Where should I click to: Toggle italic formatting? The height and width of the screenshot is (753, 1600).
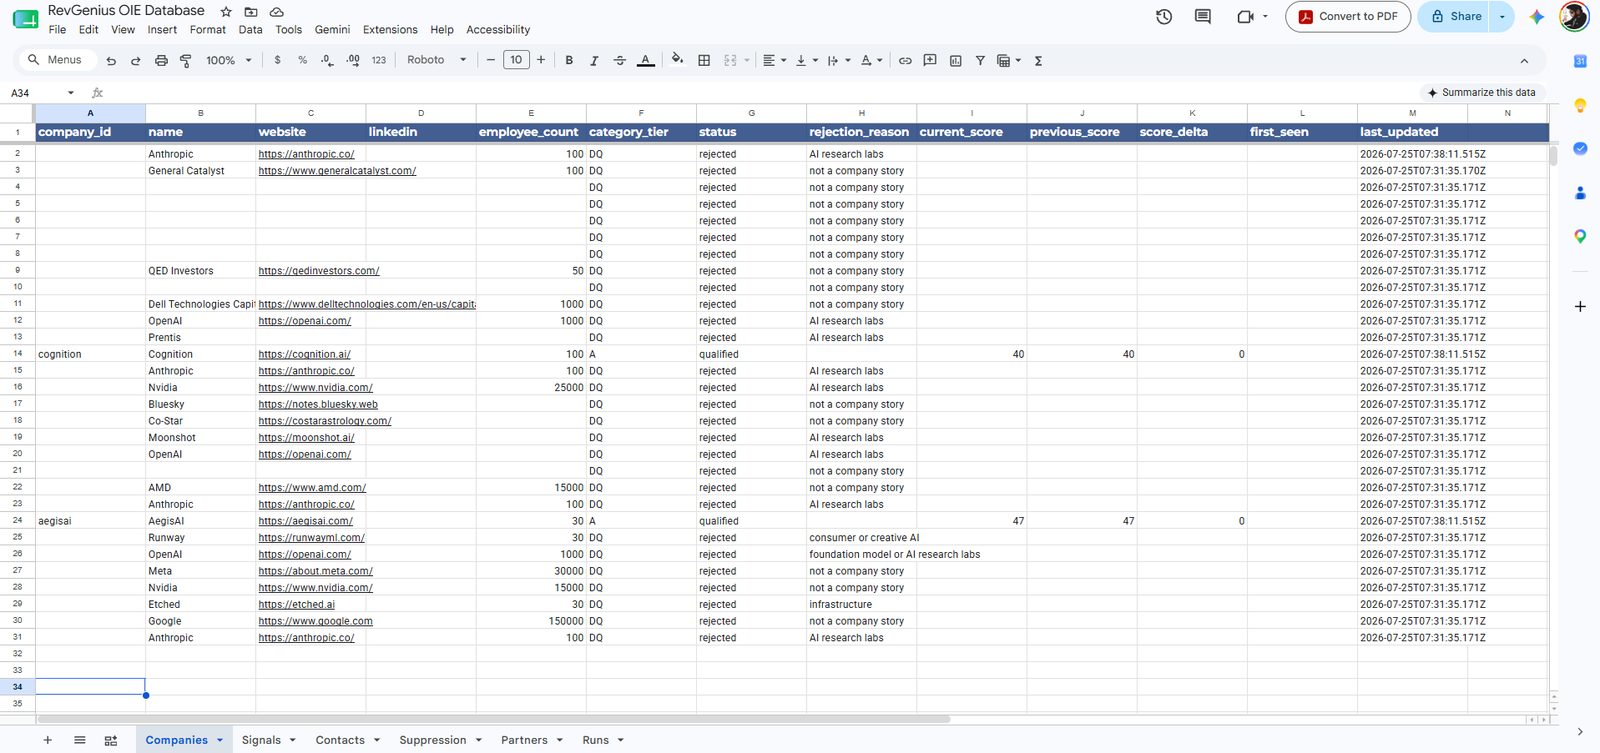click(x=594, y=60)
